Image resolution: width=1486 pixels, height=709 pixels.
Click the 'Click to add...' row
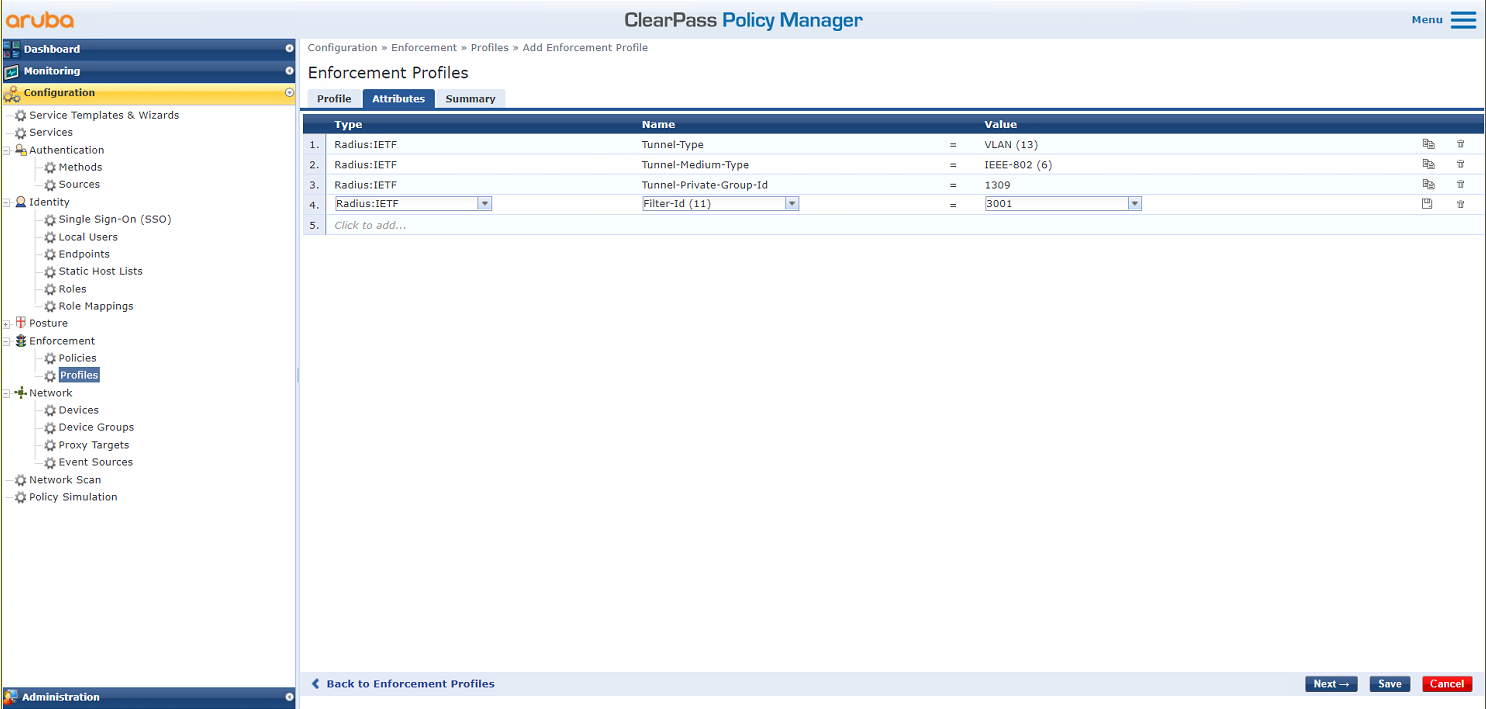(x=892, y=225)
